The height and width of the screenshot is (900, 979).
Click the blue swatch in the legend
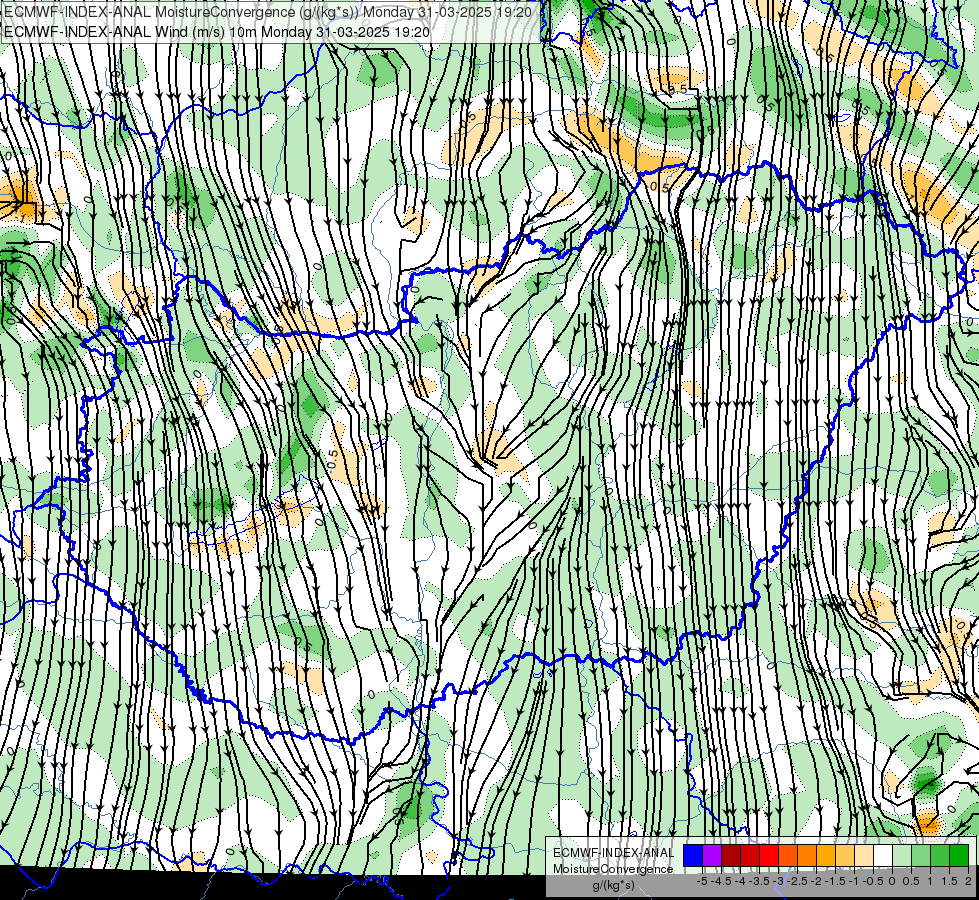(x=693, y=855)
